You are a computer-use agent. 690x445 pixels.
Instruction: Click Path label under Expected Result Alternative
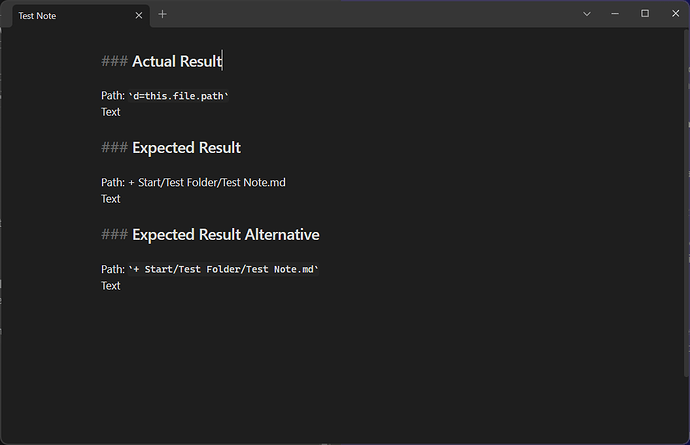112,269
